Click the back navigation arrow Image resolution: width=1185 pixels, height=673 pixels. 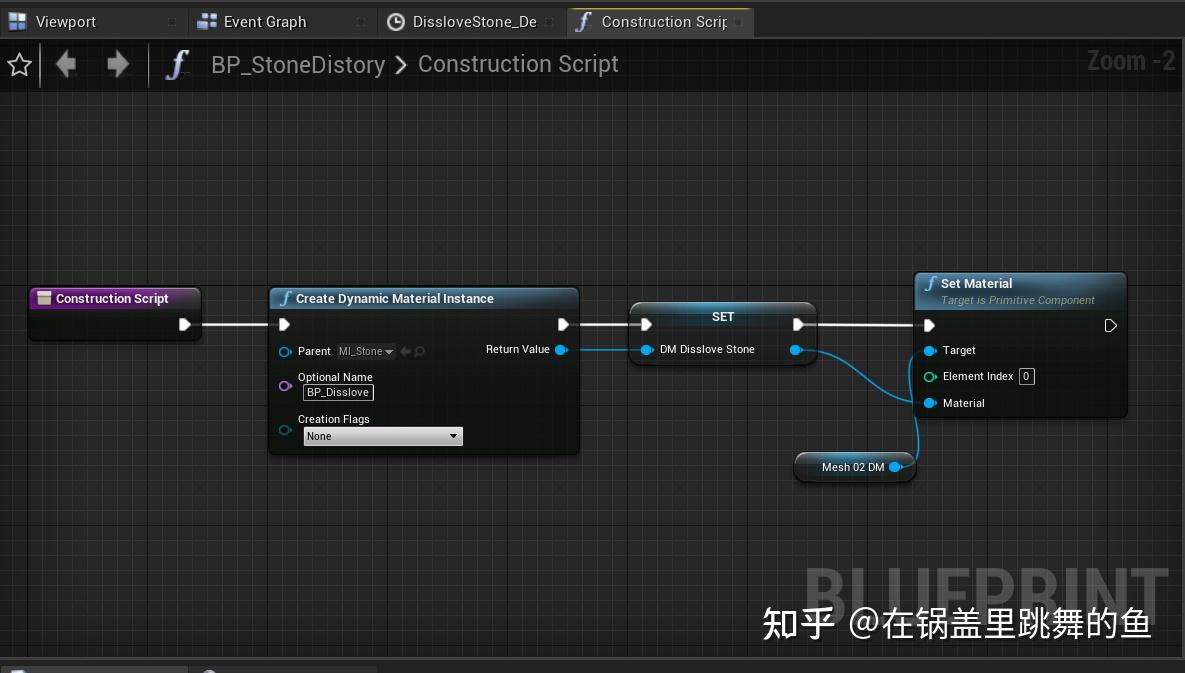(x=65, y=64)
